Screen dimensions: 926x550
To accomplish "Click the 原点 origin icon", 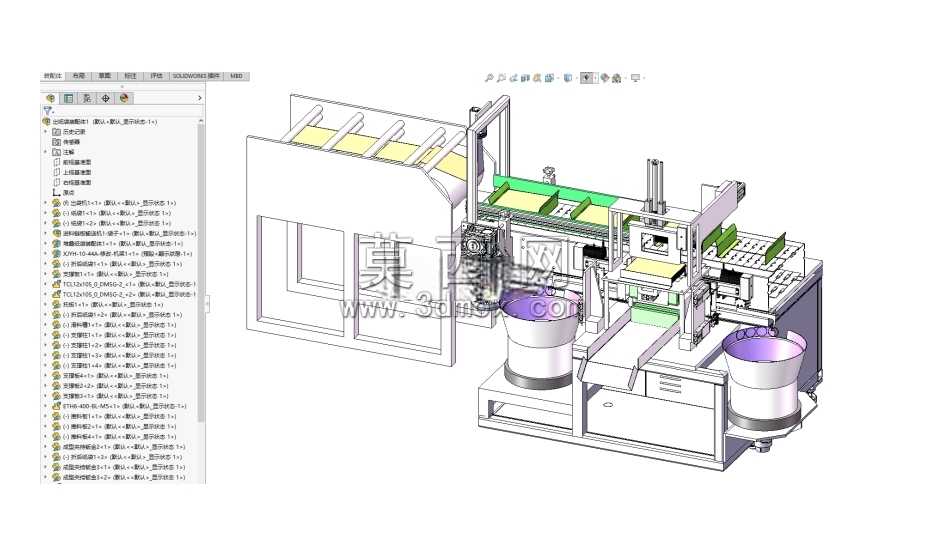I will [57, 193].
